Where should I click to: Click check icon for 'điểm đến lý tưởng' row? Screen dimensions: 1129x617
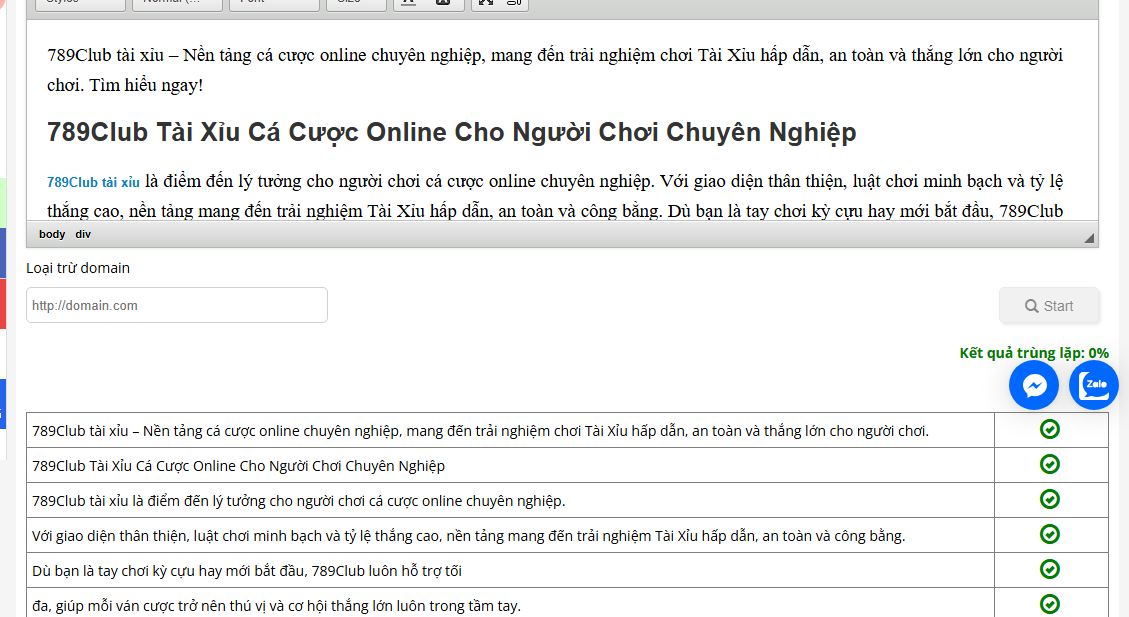click(x=1049, y=499)
